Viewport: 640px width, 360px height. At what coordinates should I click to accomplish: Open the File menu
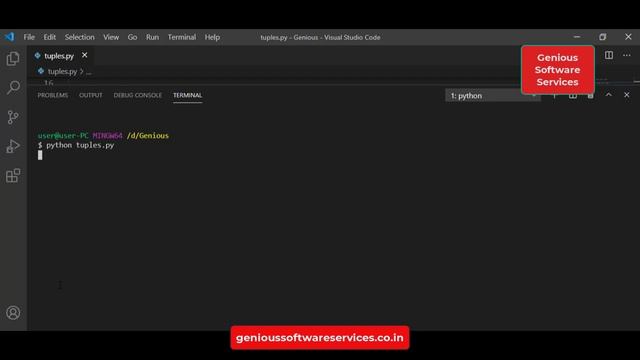pyautogui.click(x=29, y=37)
